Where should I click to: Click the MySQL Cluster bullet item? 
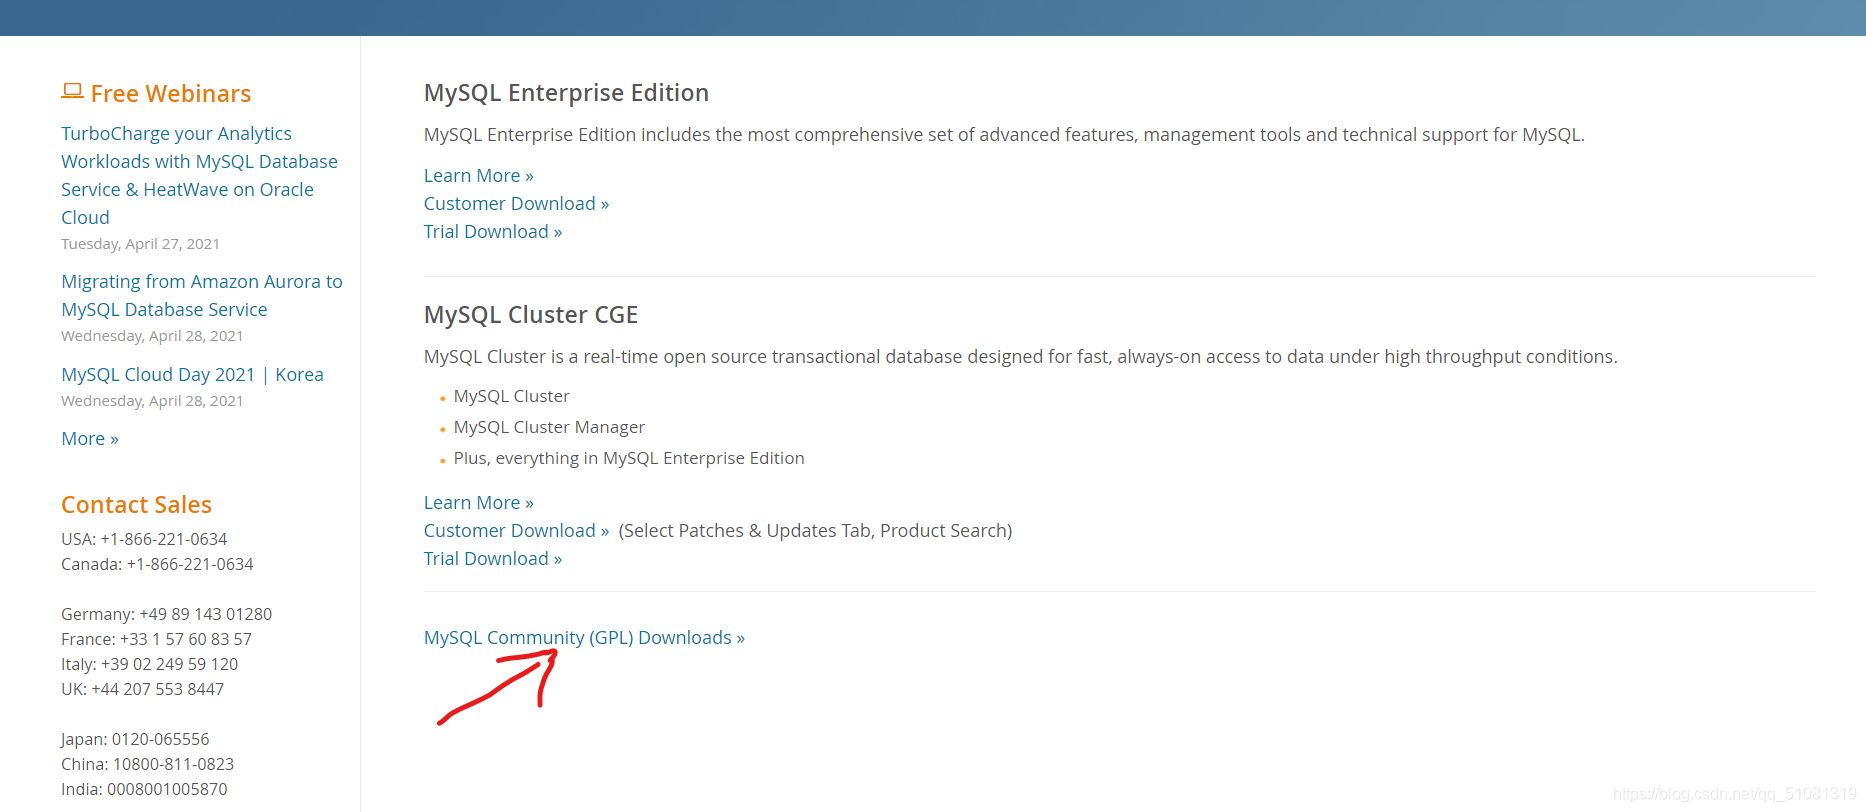[511, 396]
